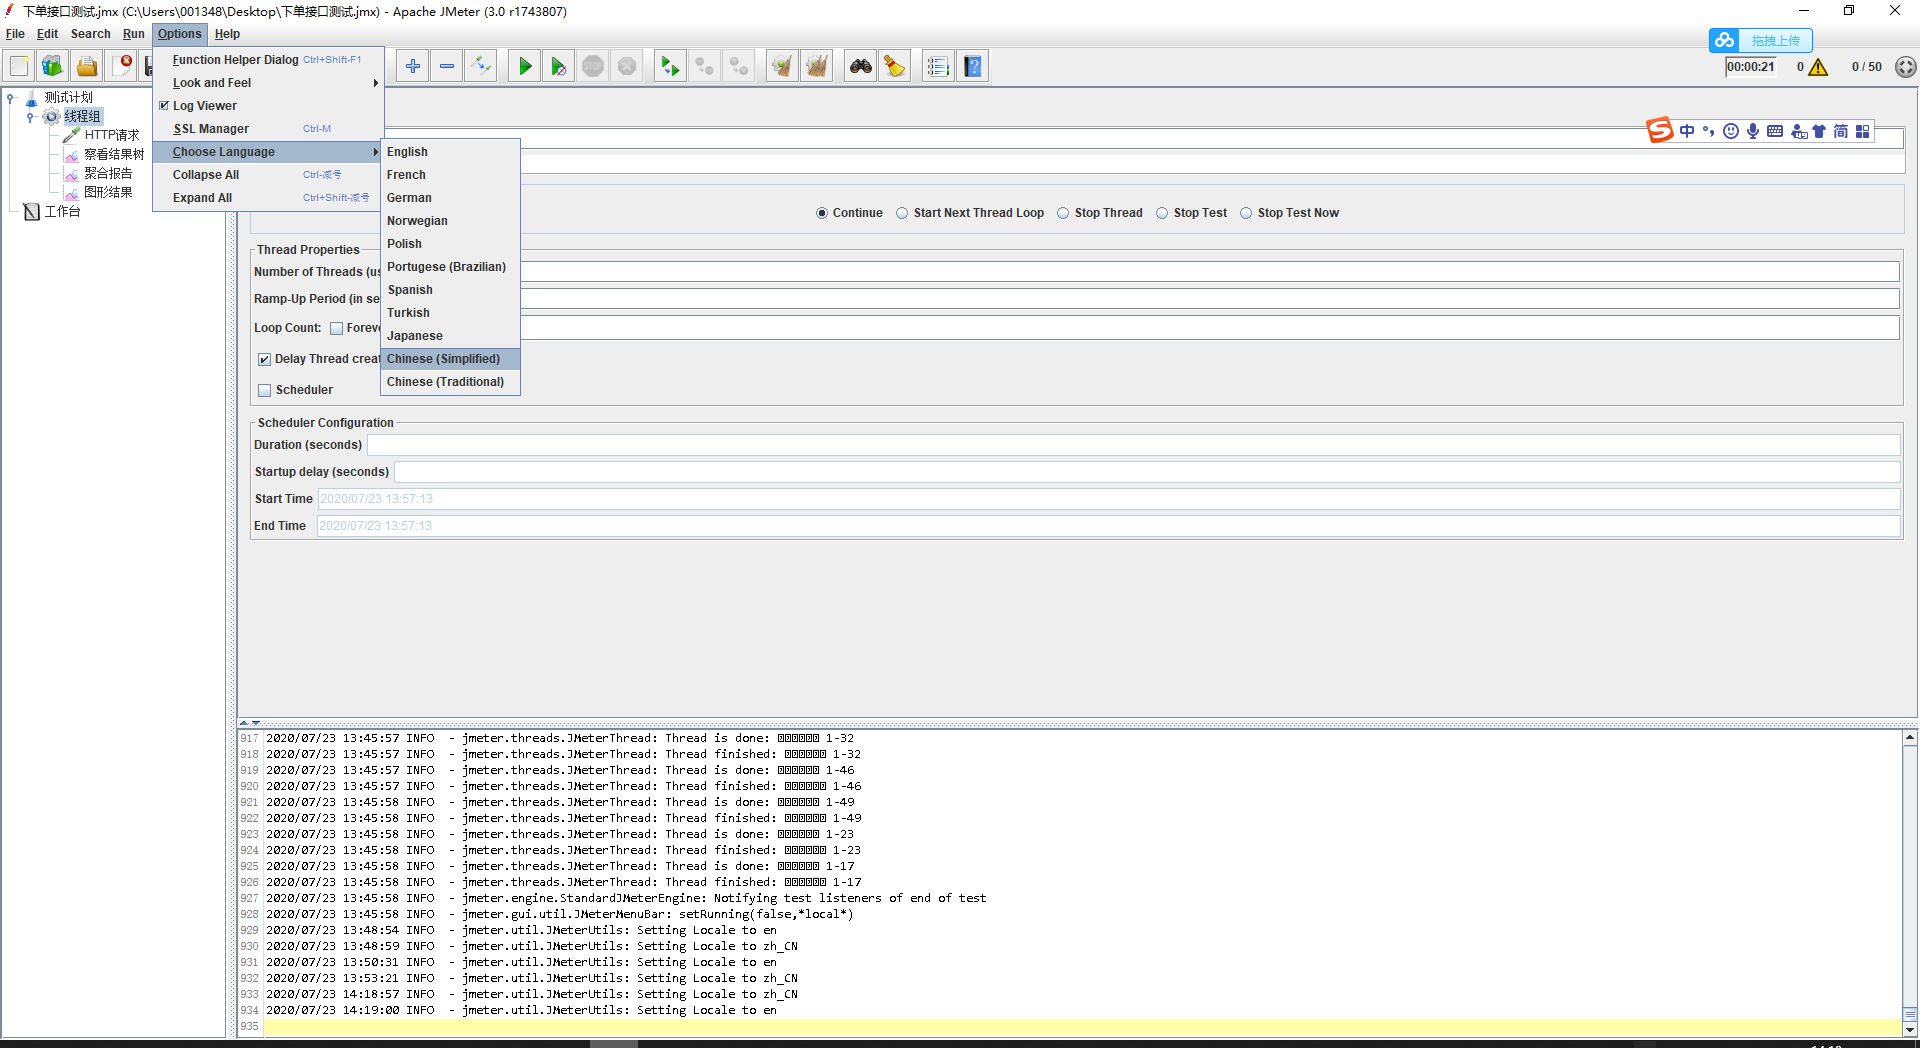Open Search with the binoculars icon

[861, 66]
